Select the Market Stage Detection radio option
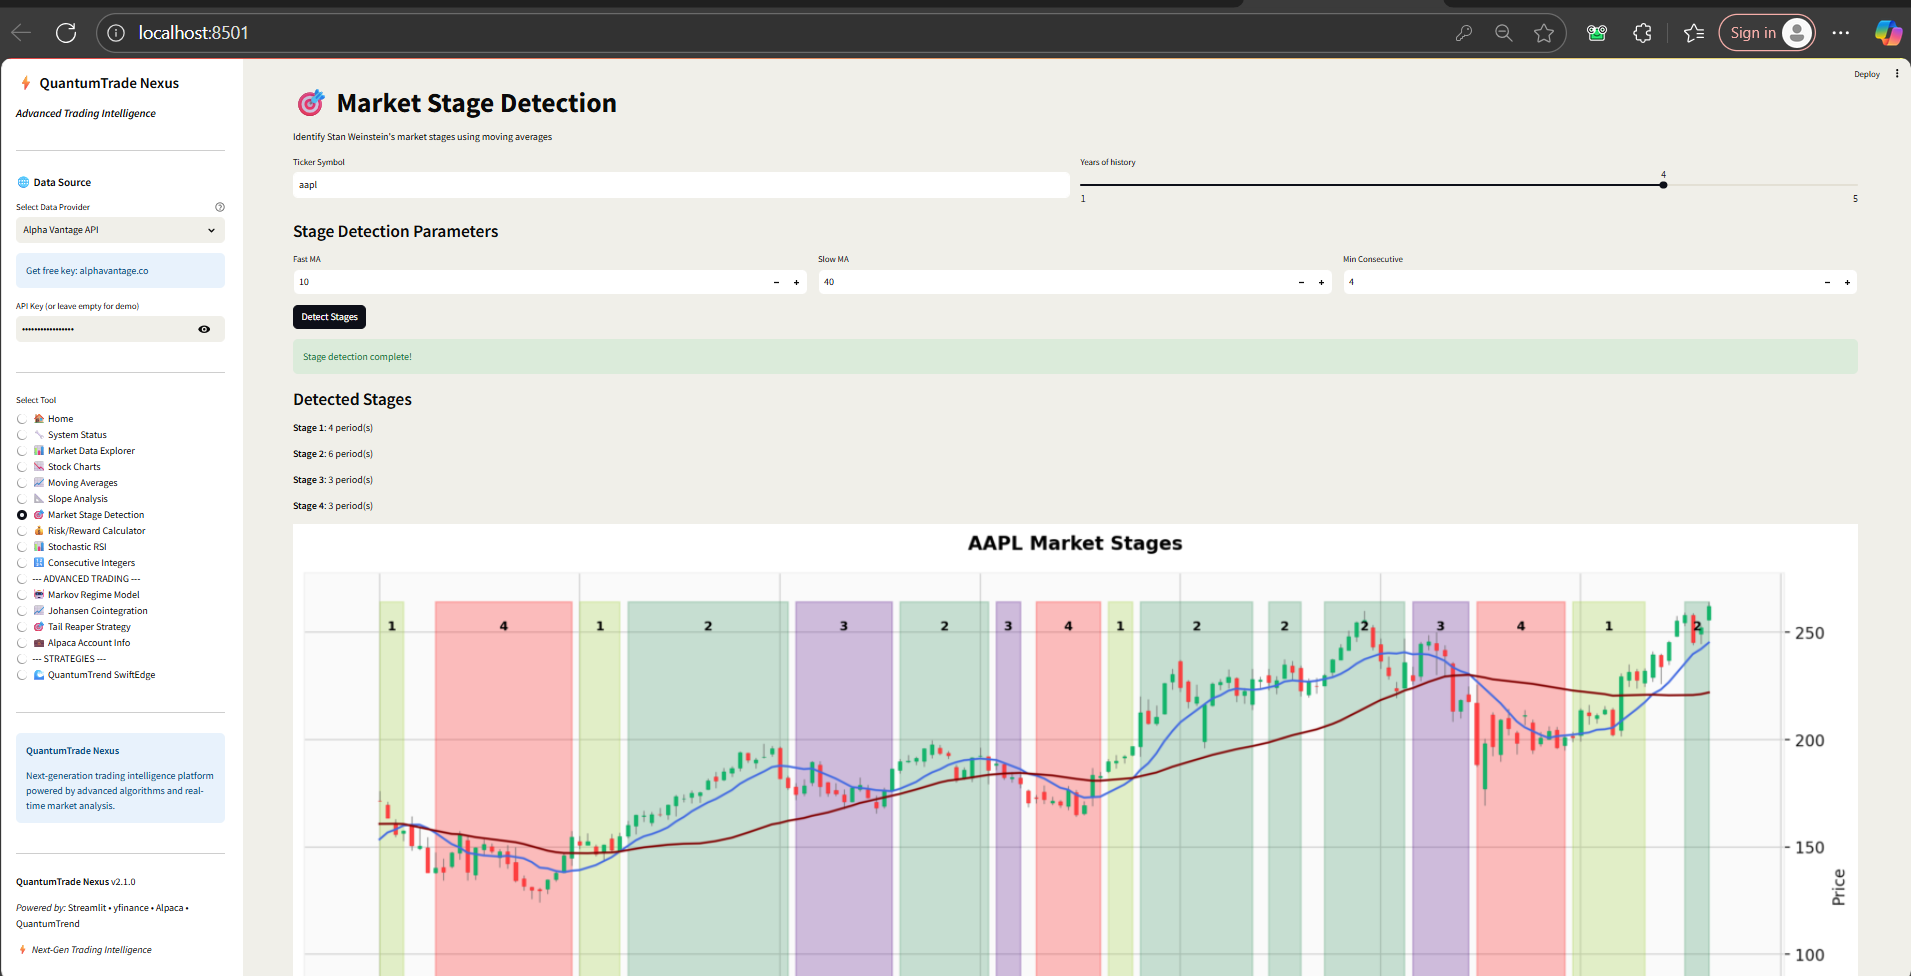1911x976 pixels. click(22, 515)
